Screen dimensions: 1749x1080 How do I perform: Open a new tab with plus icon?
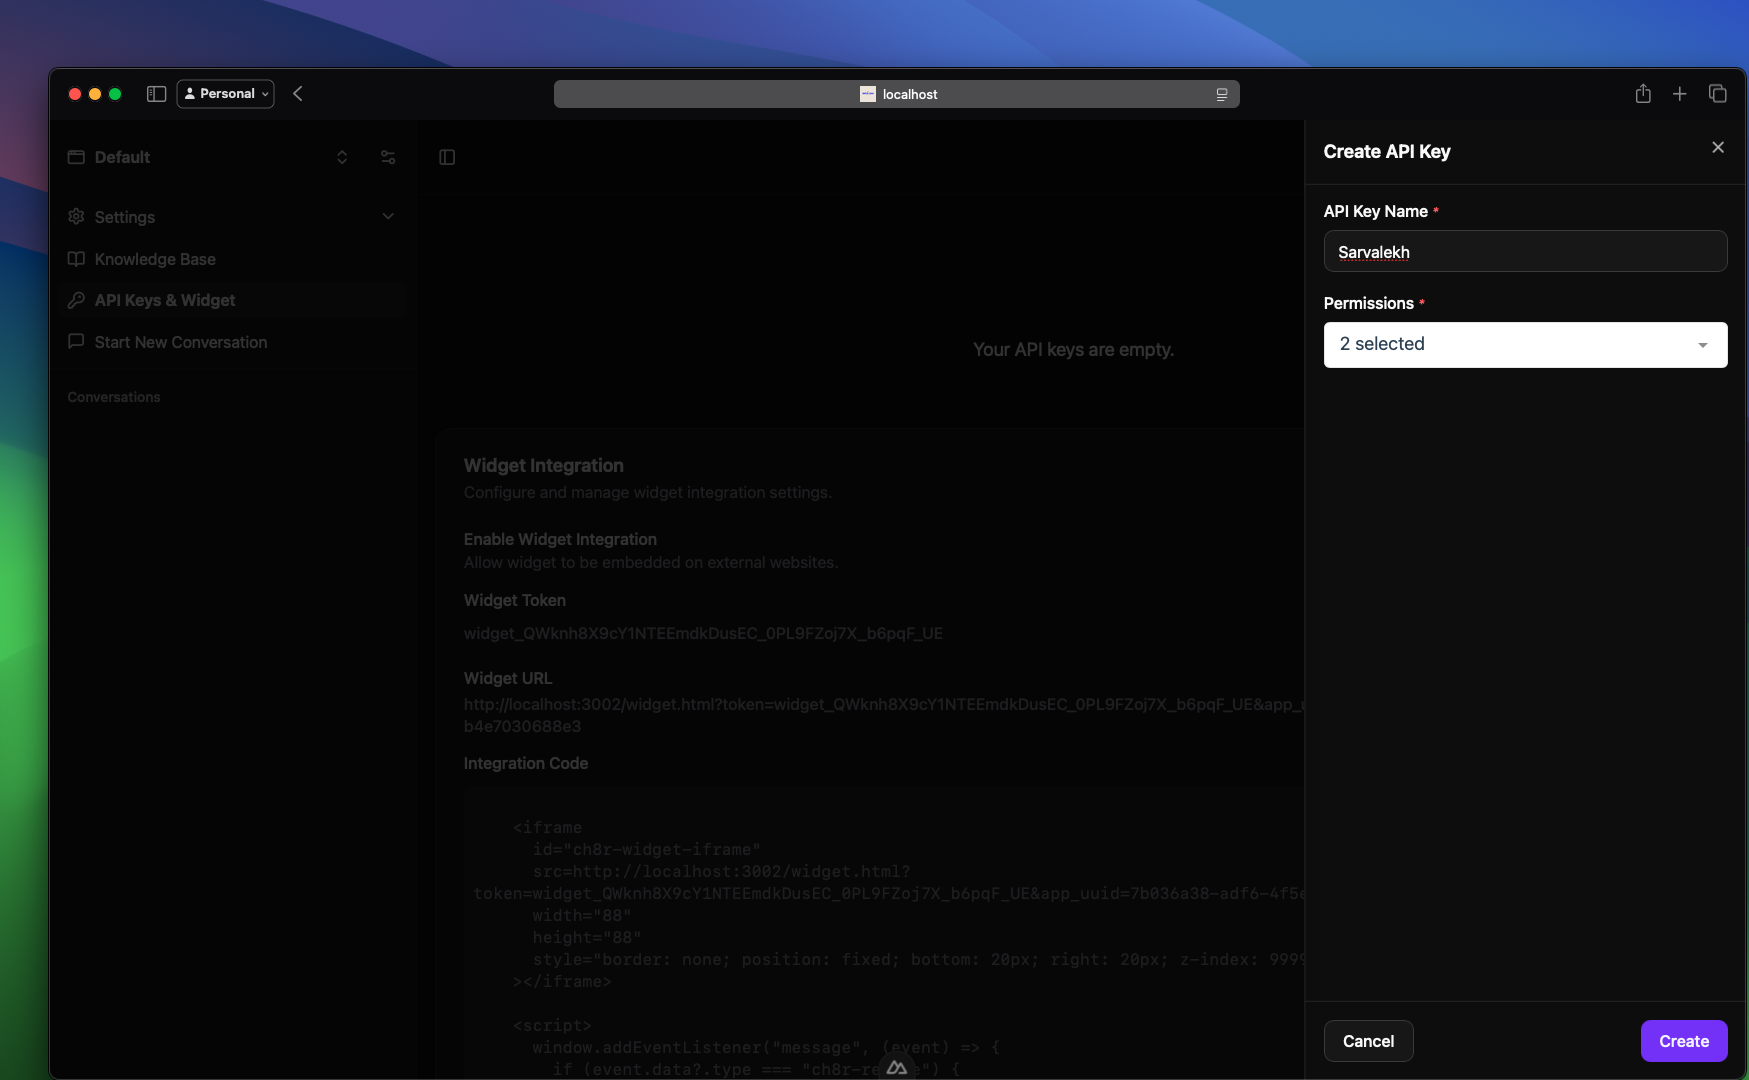pos(1680,94)
